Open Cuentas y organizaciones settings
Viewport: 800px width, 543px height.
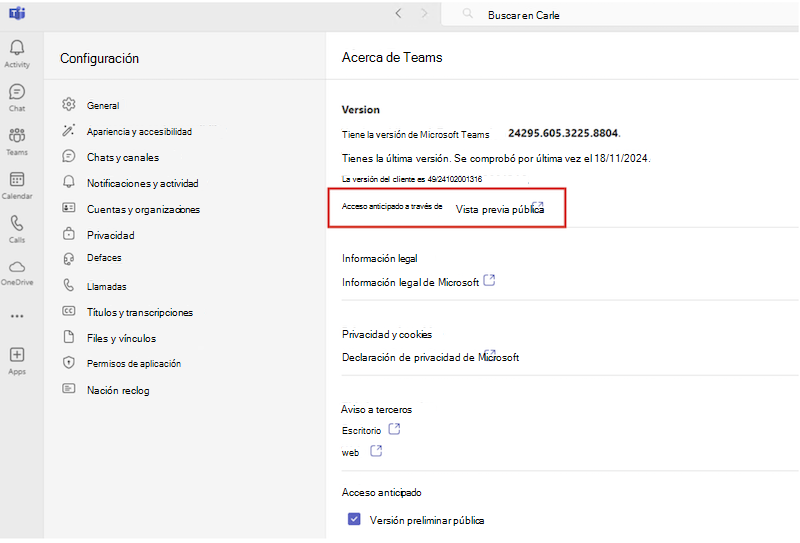[143, 209]
